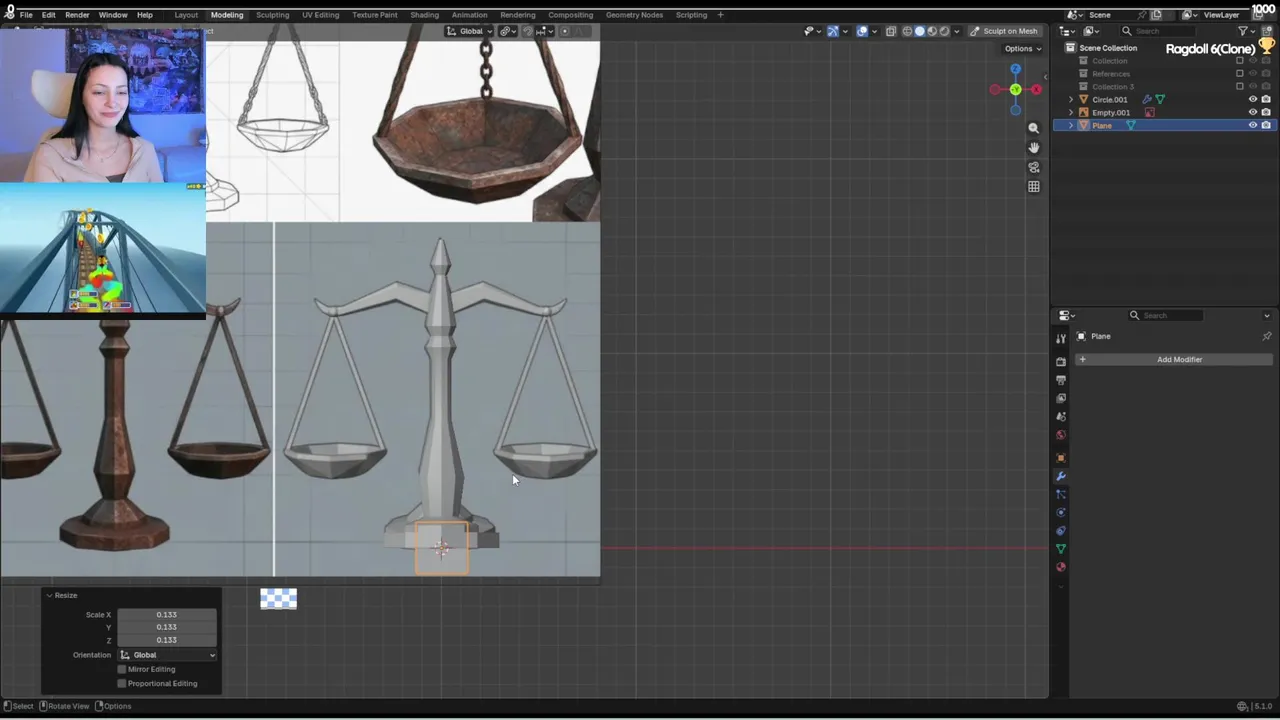This screenshot has width=1280, height=720.
Task: Switch to the UV Editing workspace tab
Action: [320, 15]
